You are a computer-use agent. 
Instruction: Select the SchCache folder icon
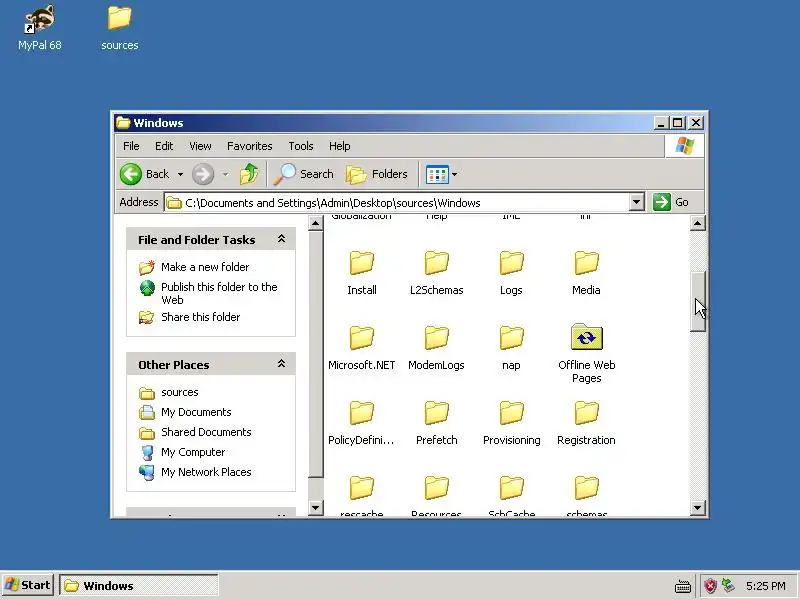coord(511,488)
